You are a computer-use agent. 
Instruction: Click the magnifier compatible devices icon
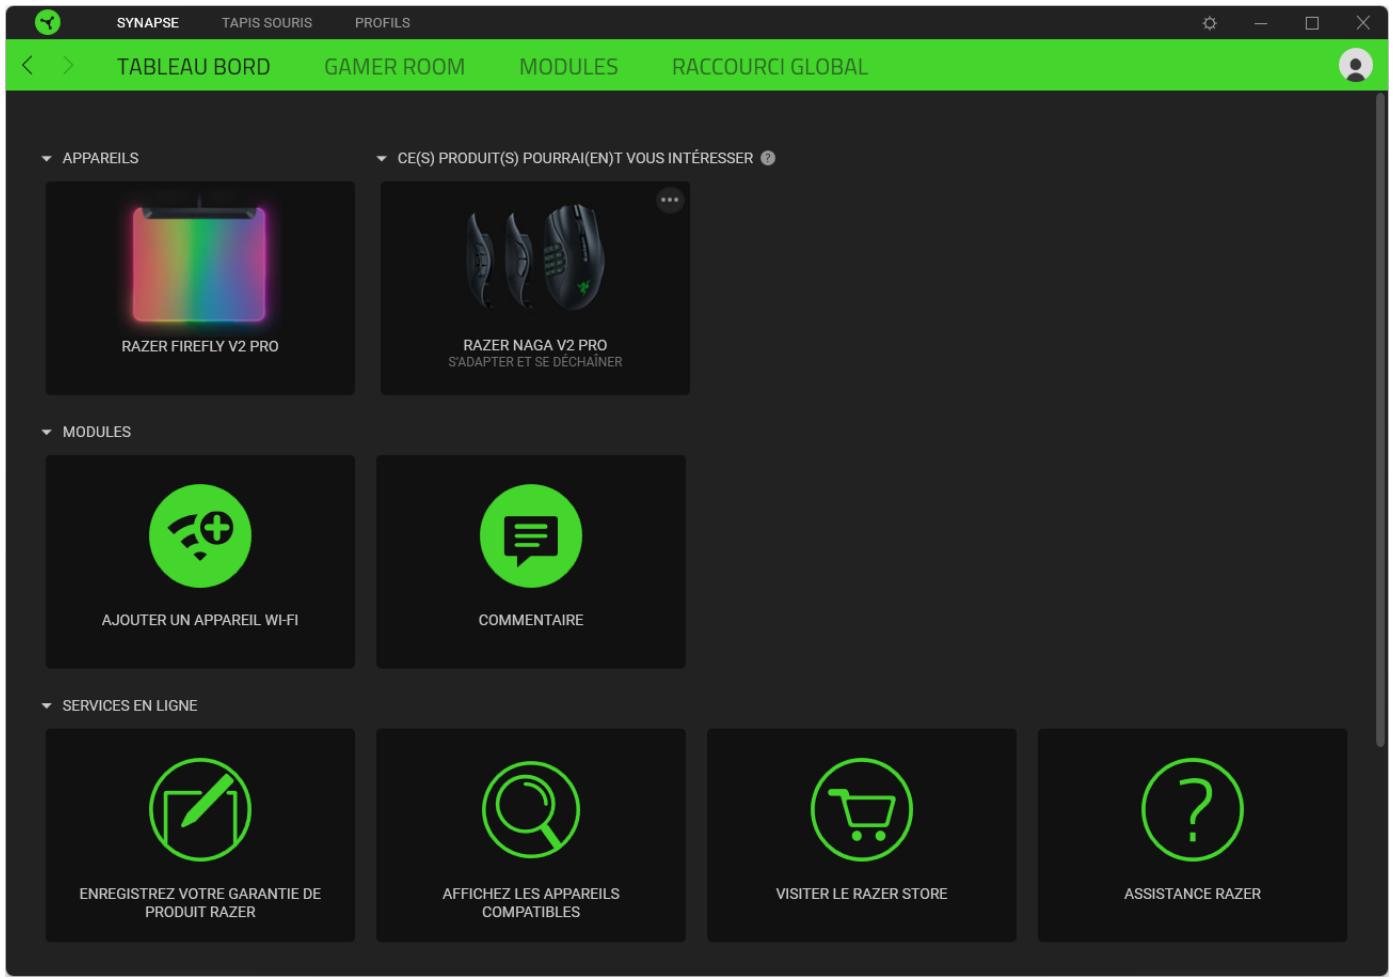tap(531, 810)
